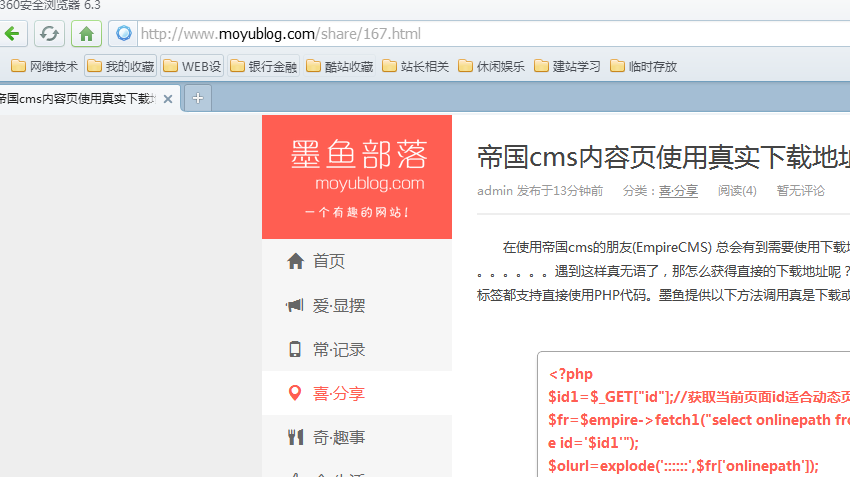Jump to comments via 暂无评论
850x477 pixels.
[801, 191]
